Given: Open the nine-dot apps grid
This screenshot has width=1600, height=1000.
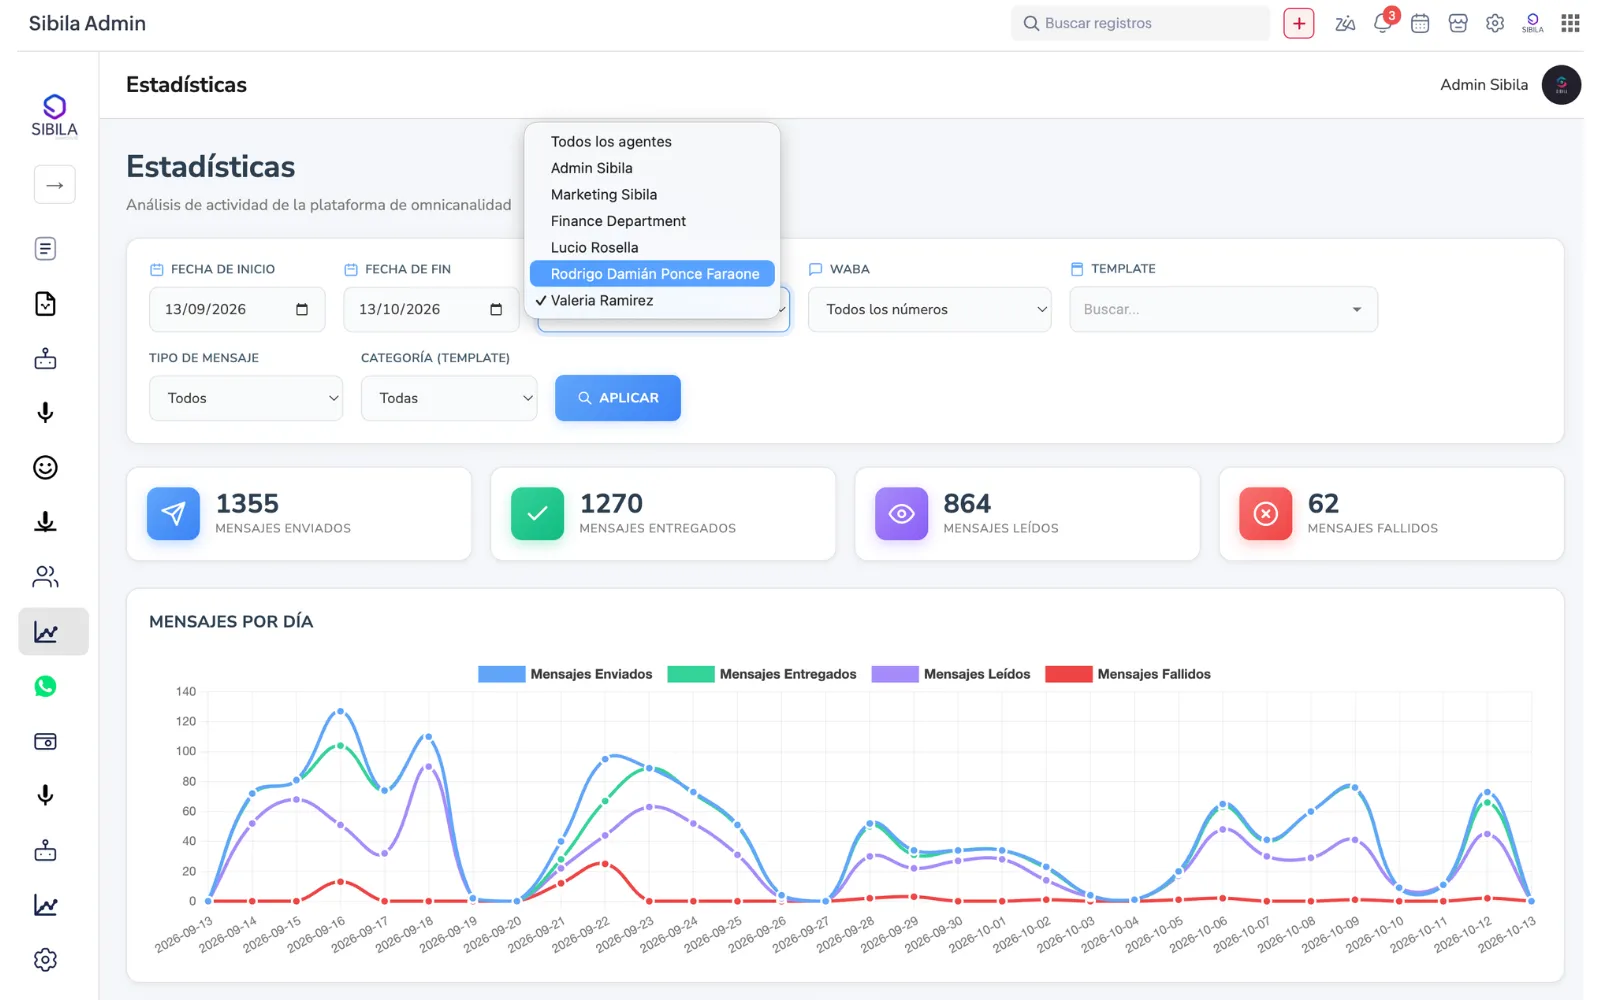Looking at the screenshot, I should pos(1571,23).
